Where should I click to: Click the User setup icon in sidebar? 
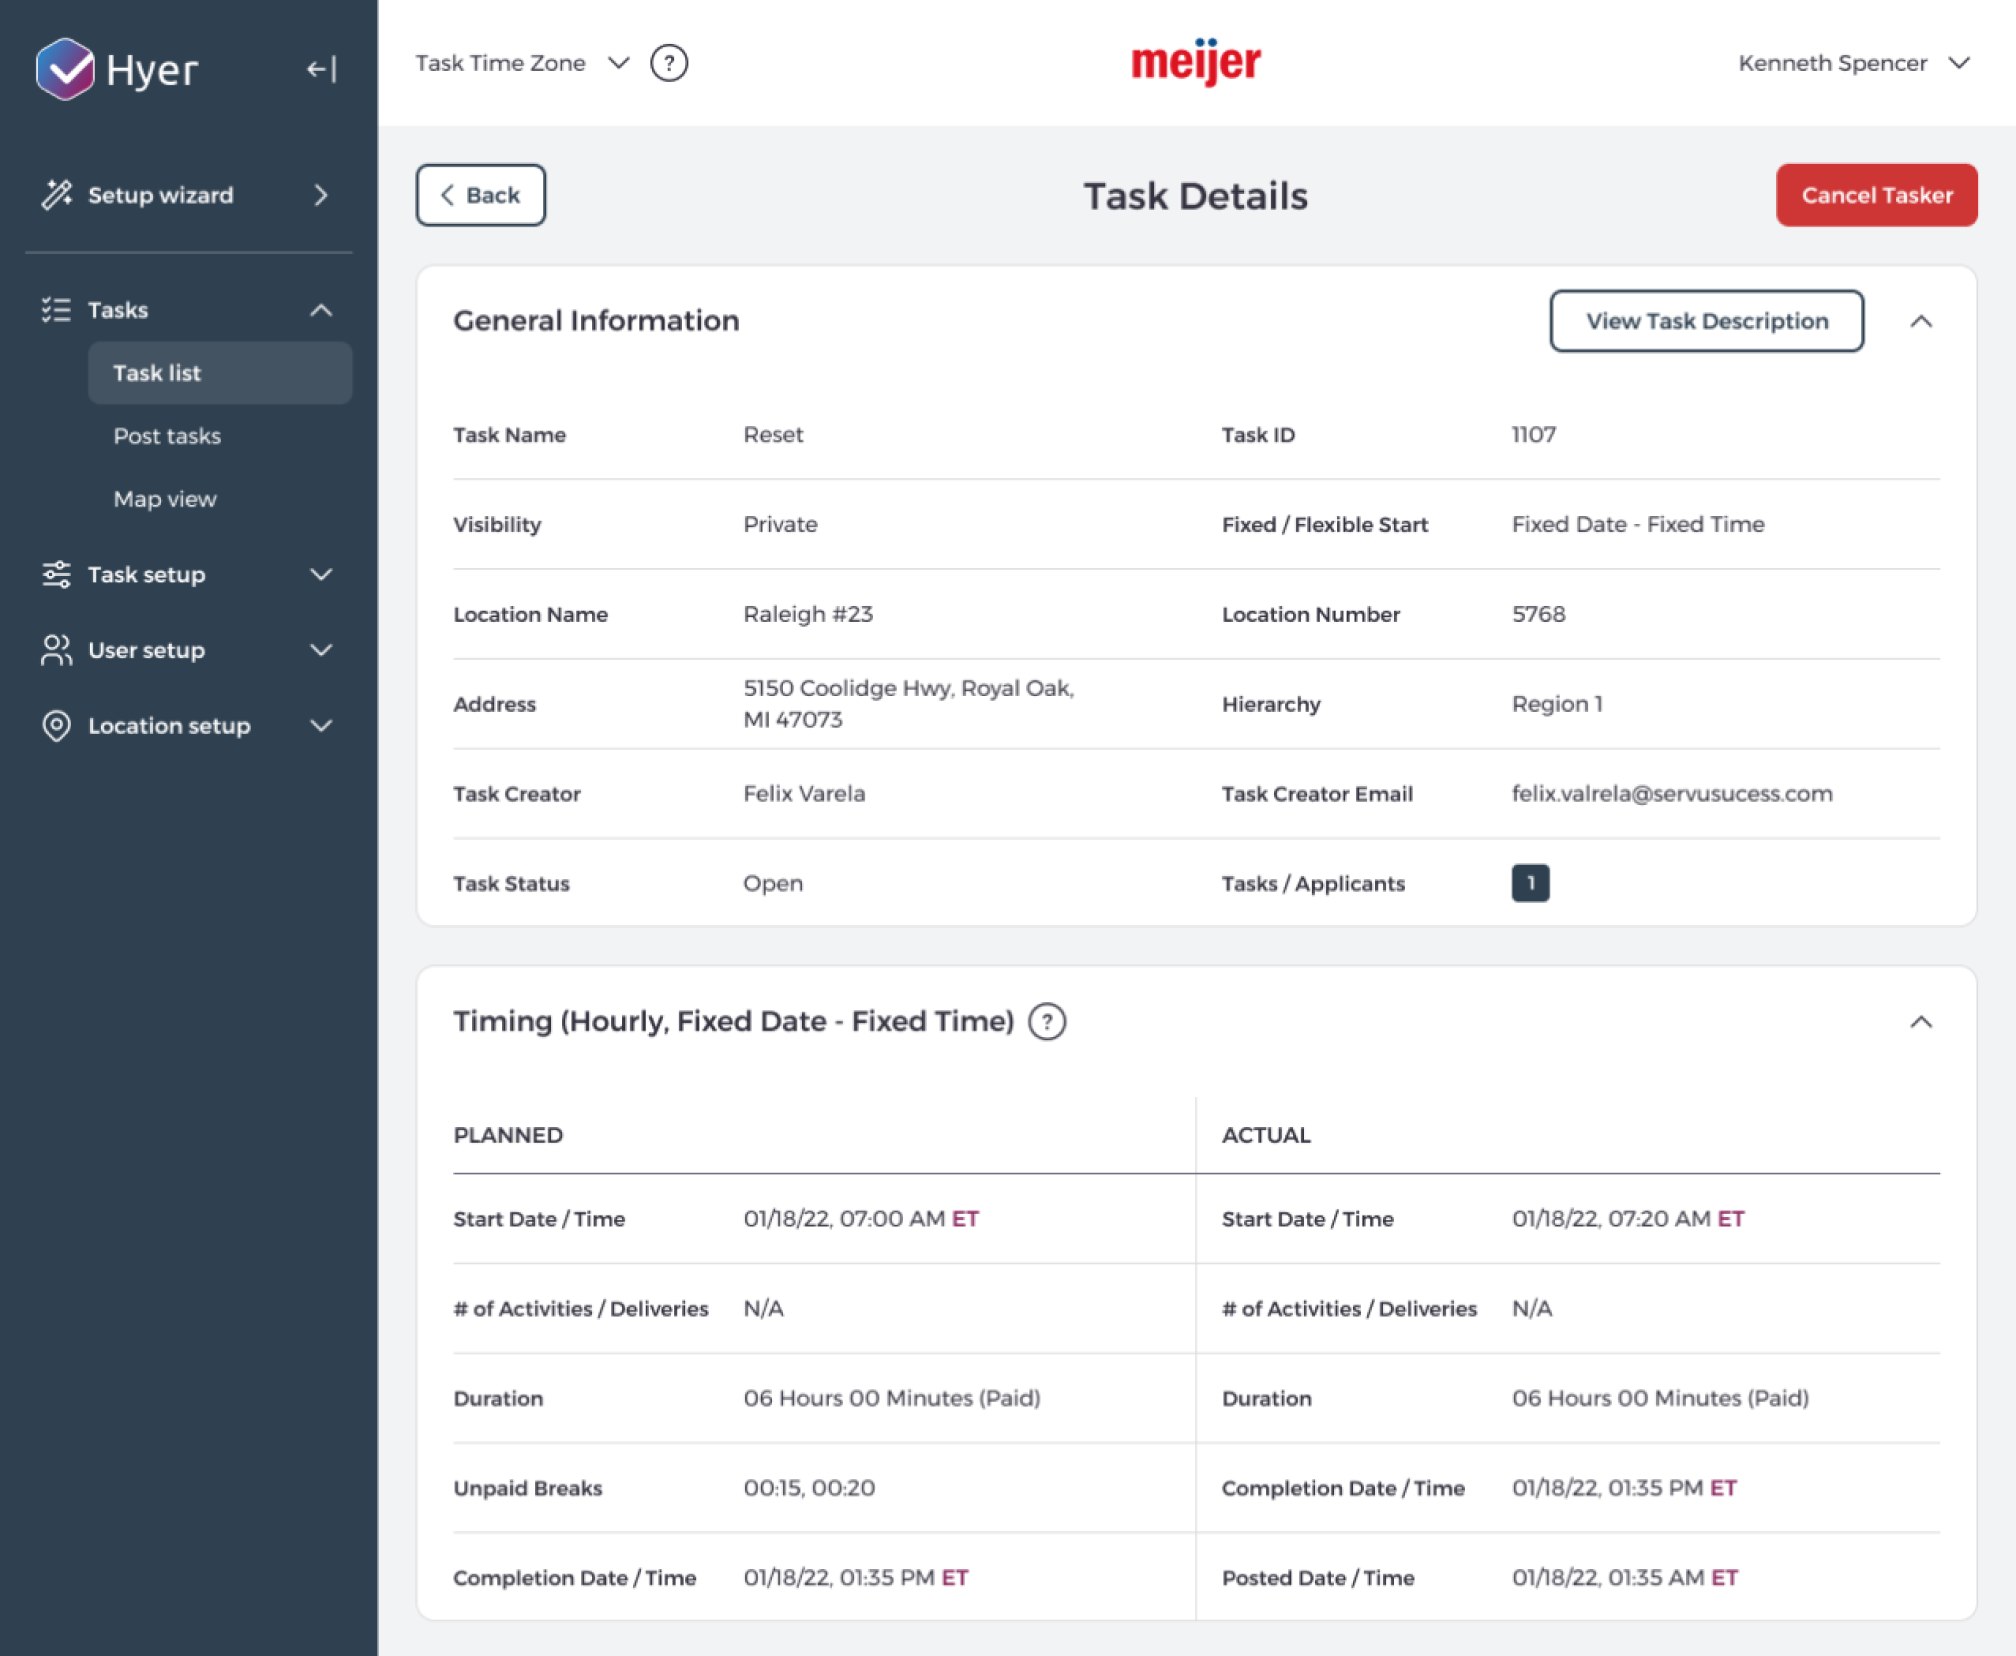tap(57, 650)
